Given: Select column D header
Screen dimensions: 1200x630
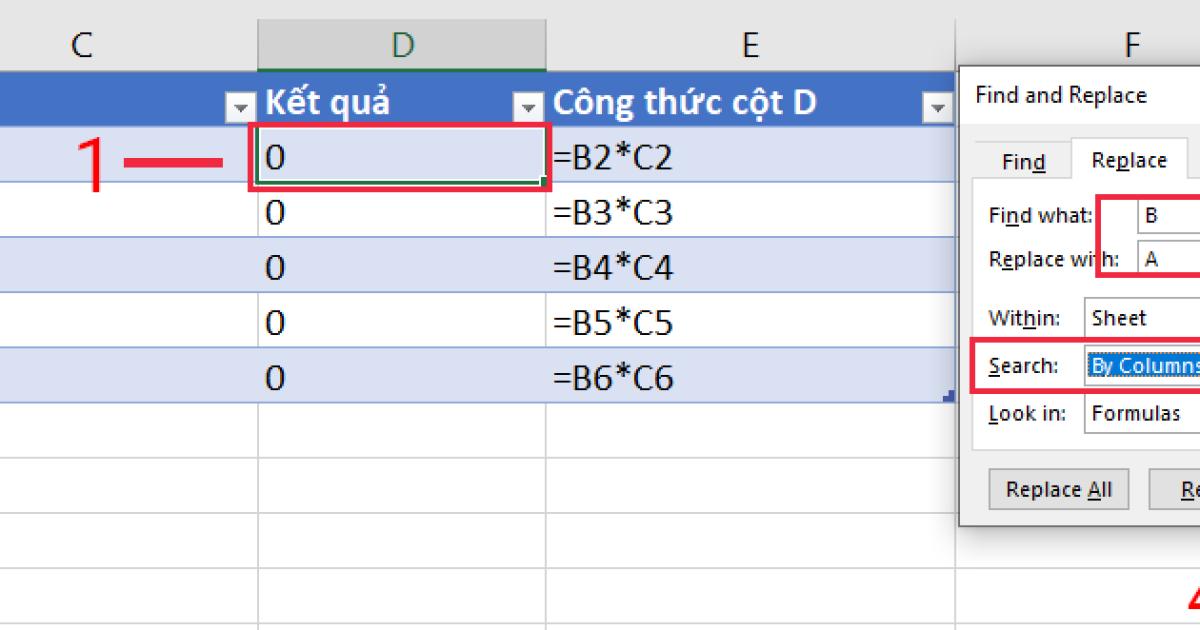Looking at the screenshot, I should (x=402, y=45).
